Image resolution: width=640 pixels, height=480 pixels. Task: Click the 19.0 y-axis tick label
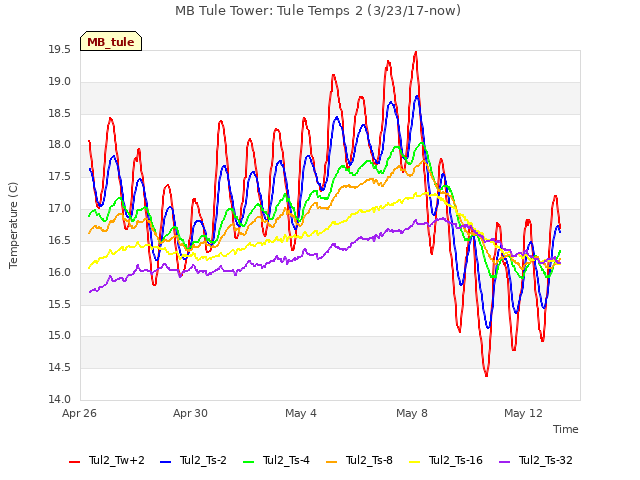tap(60, 82)
